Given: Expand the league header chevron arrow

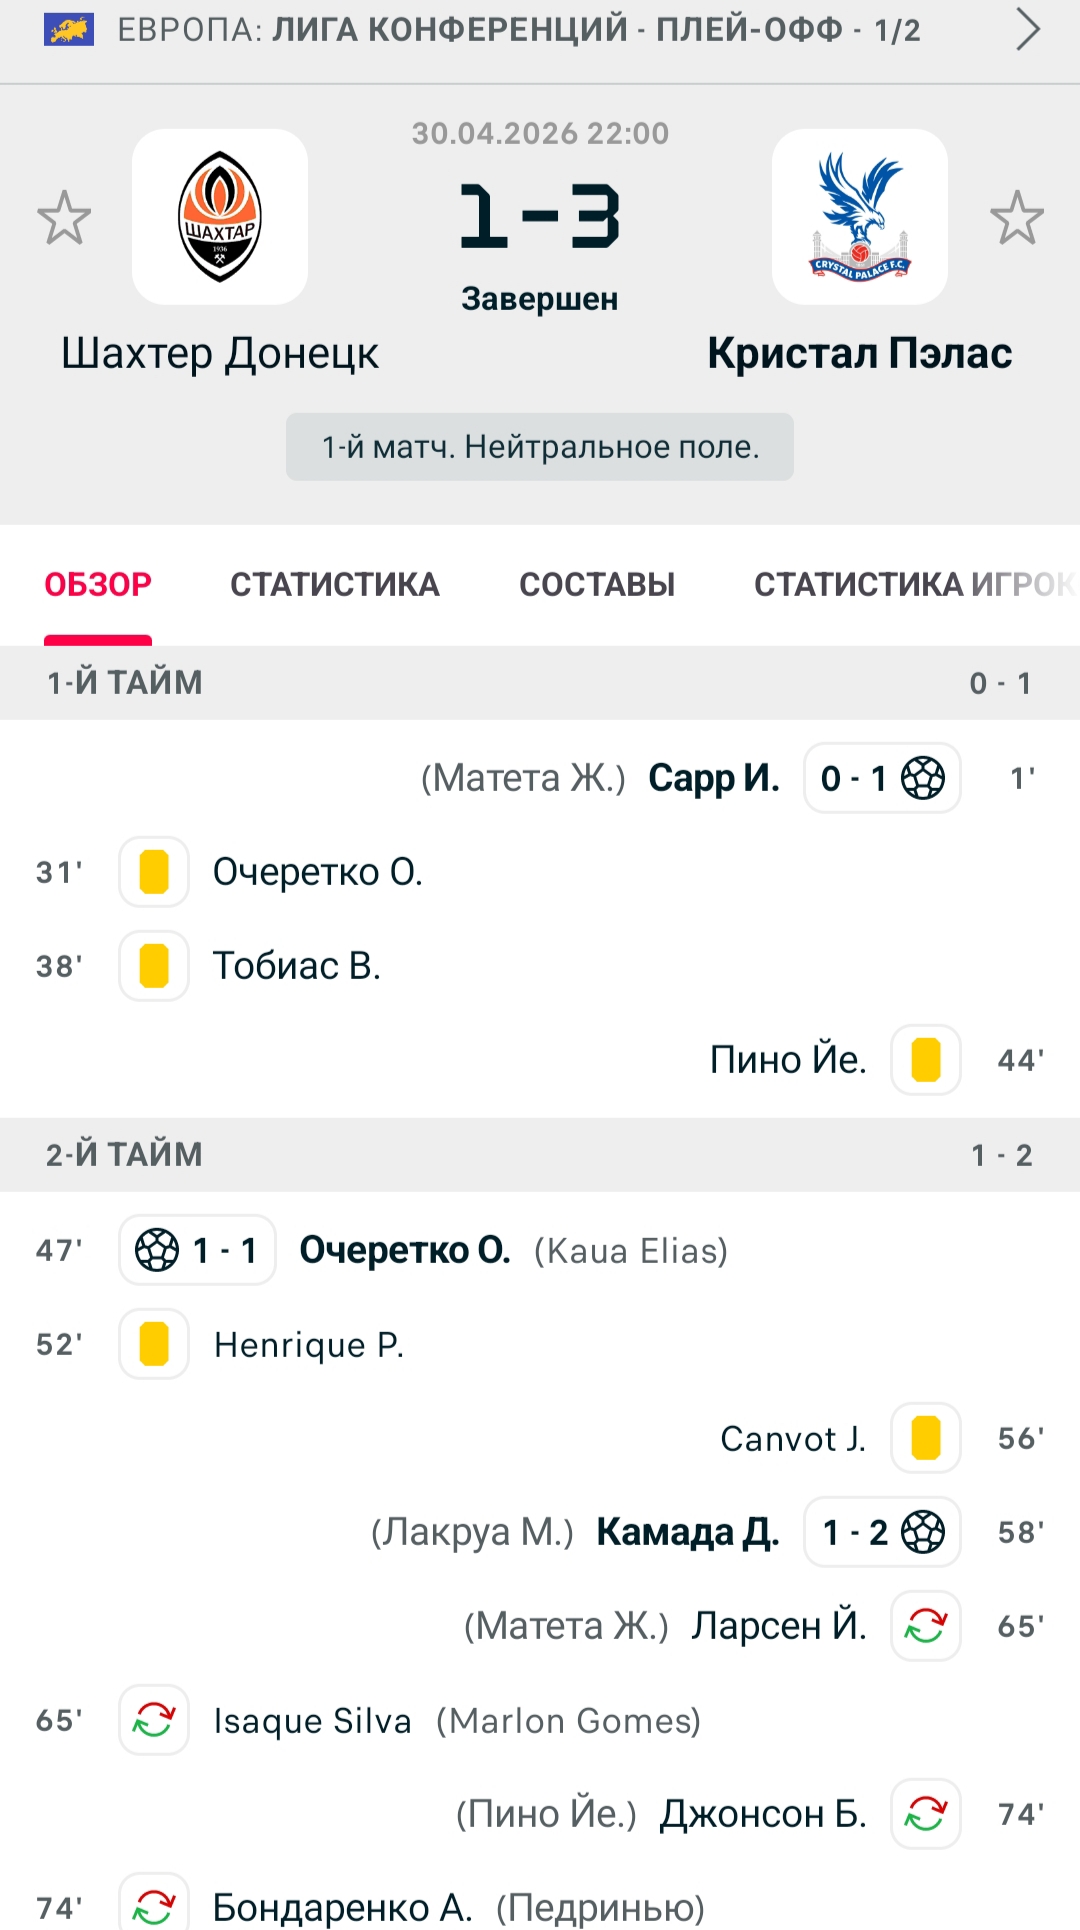Looking at the screenshot, I should [1028, 29].
